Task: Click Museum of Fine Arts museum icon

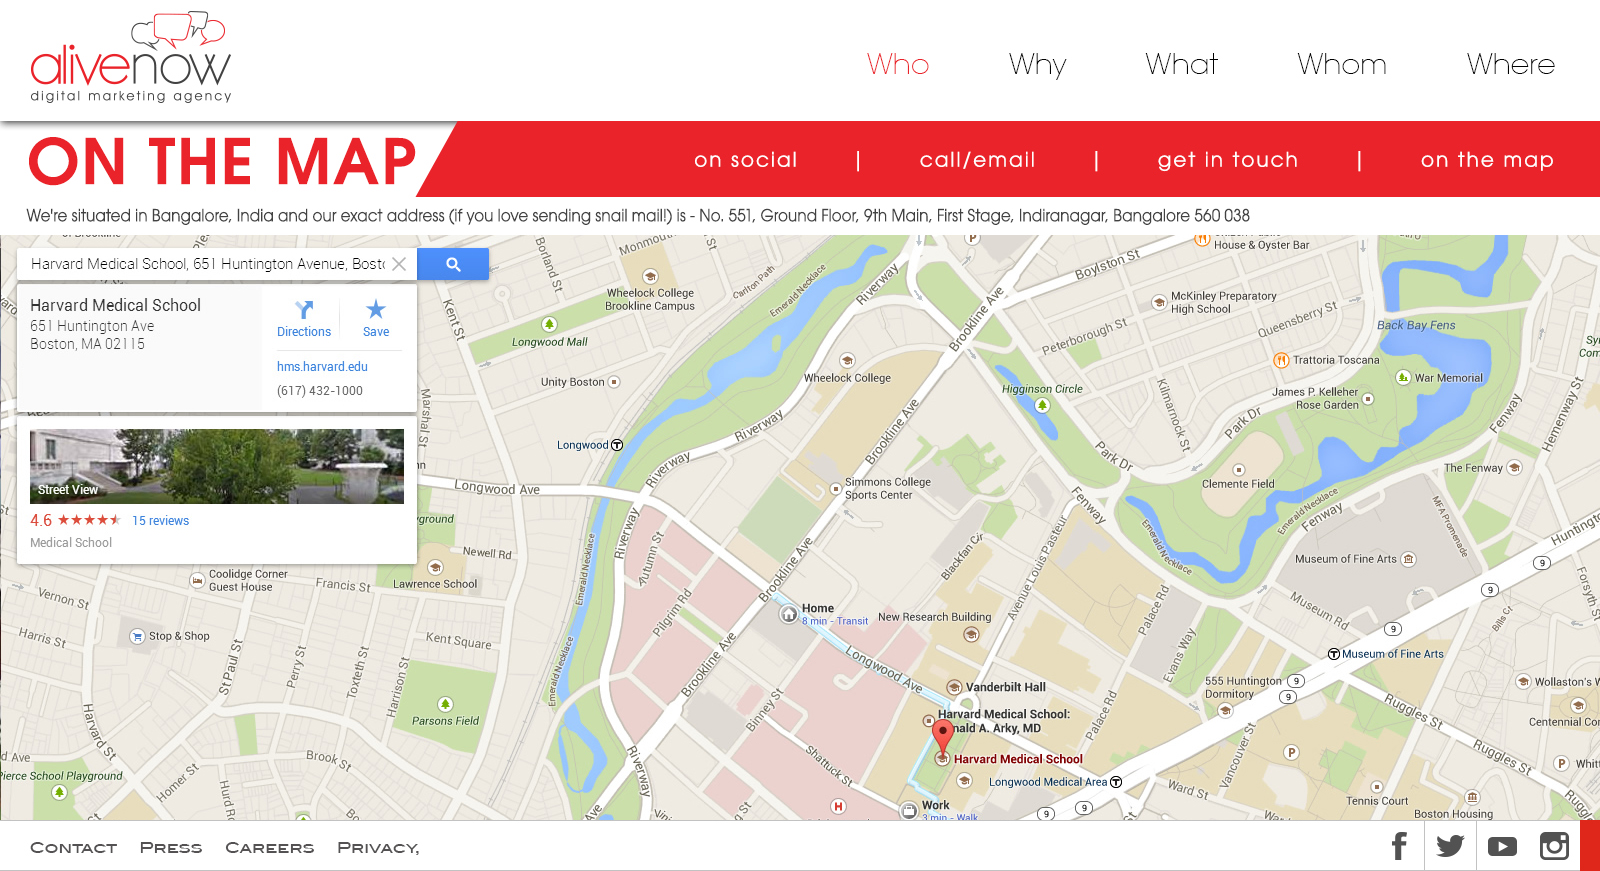Action: 1408,559
